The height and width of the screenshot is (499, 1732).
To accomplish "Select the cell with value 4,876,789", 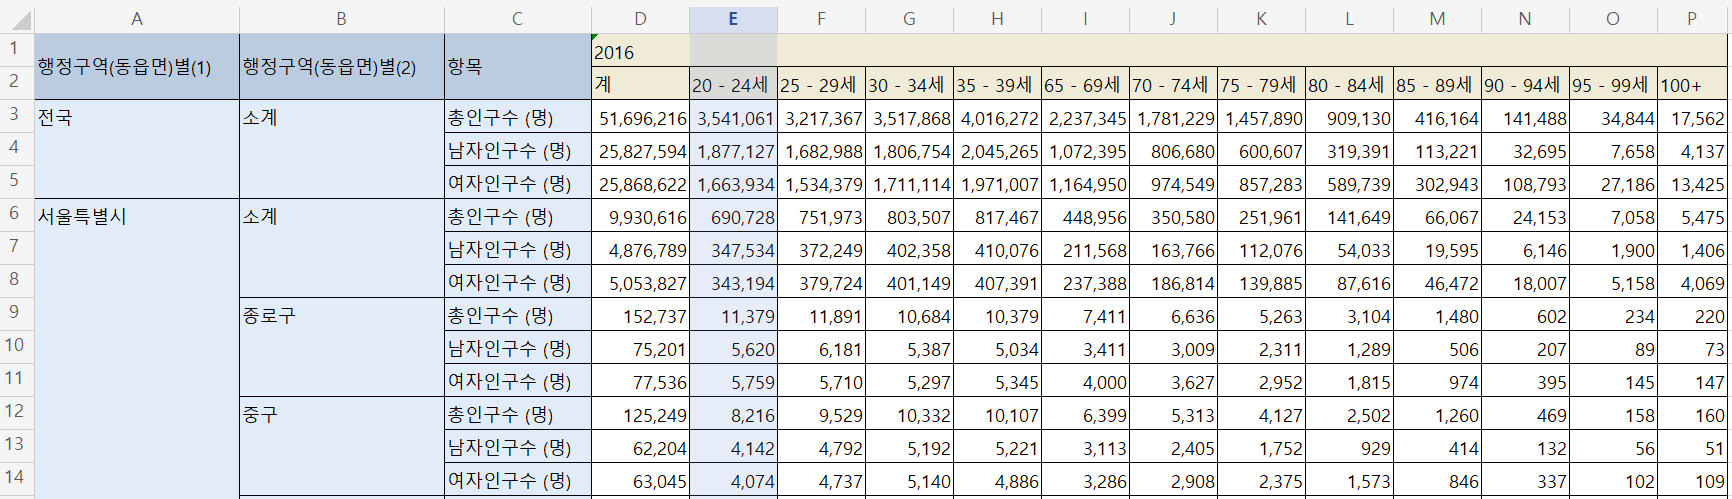I will pyautogui.click(x=640, y=249).
